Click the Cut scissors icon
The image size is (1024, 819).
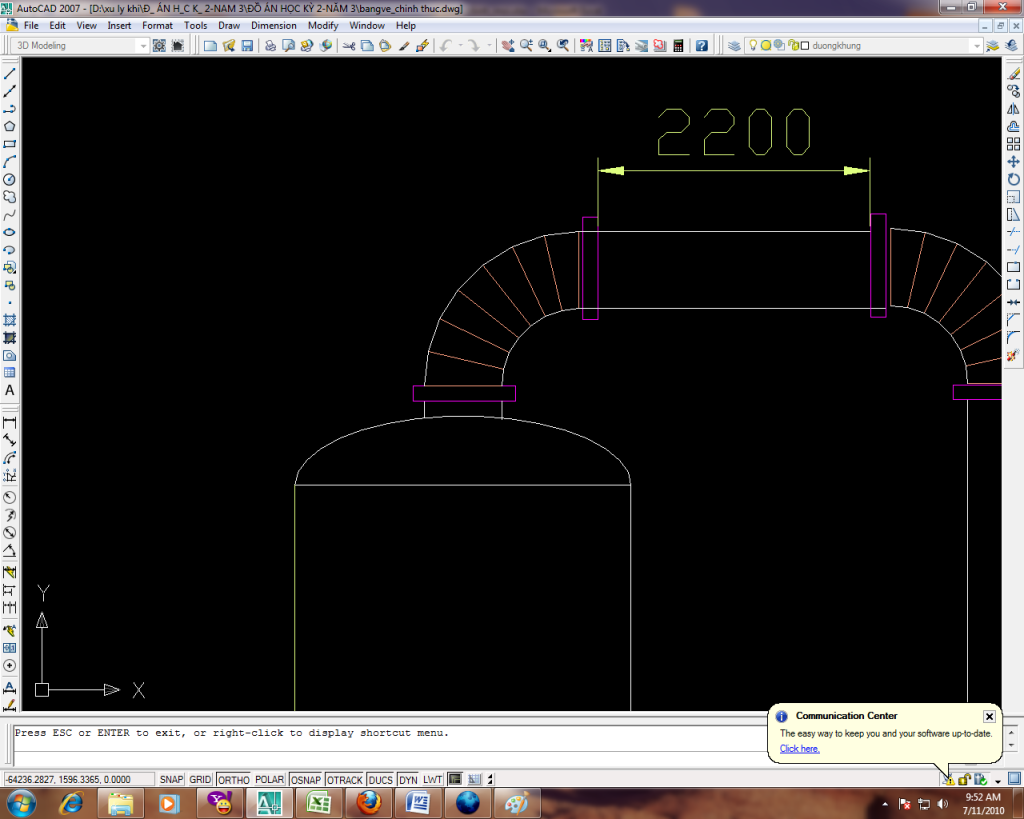pyautogui.click(x=349, y=46)
